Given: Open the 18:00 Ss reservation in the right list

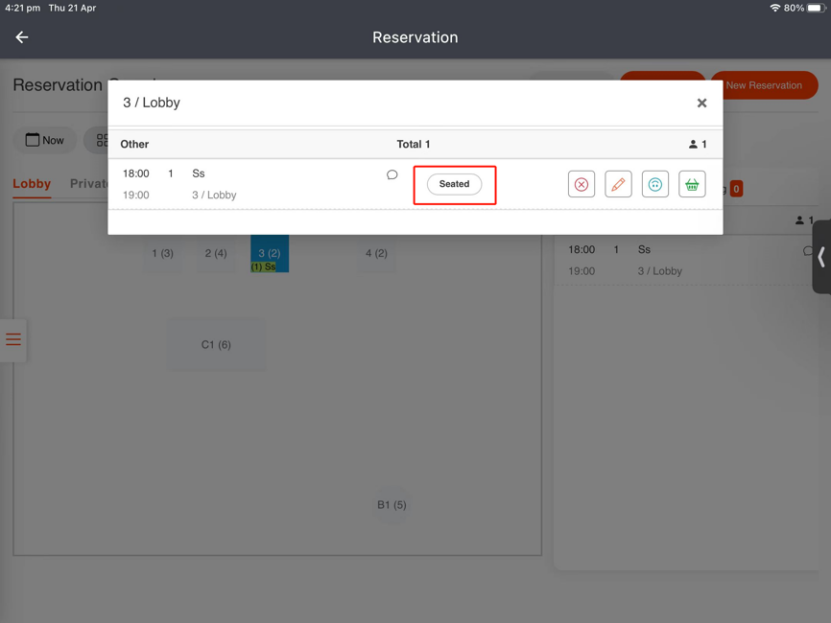Looking at the screenshot, I should [x=660, y=260].
